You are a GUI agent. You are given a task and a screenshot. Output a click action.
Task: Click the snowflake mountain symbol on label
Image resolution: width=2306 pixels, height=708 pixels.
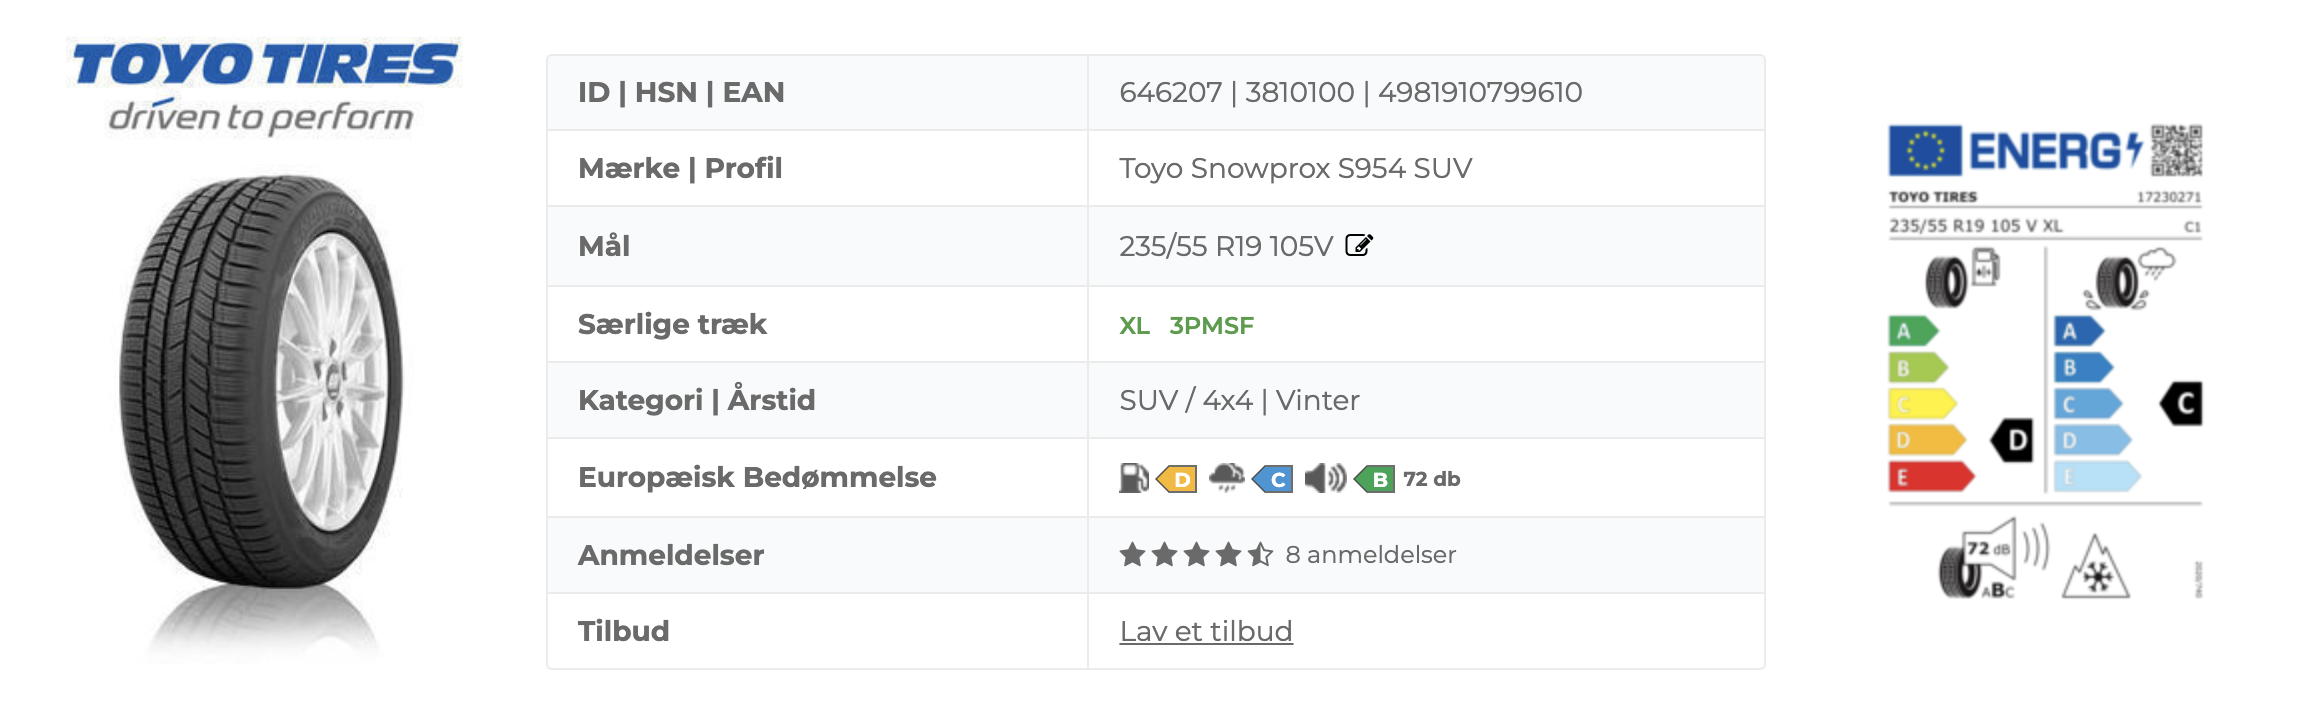(x=2095, y=569)
